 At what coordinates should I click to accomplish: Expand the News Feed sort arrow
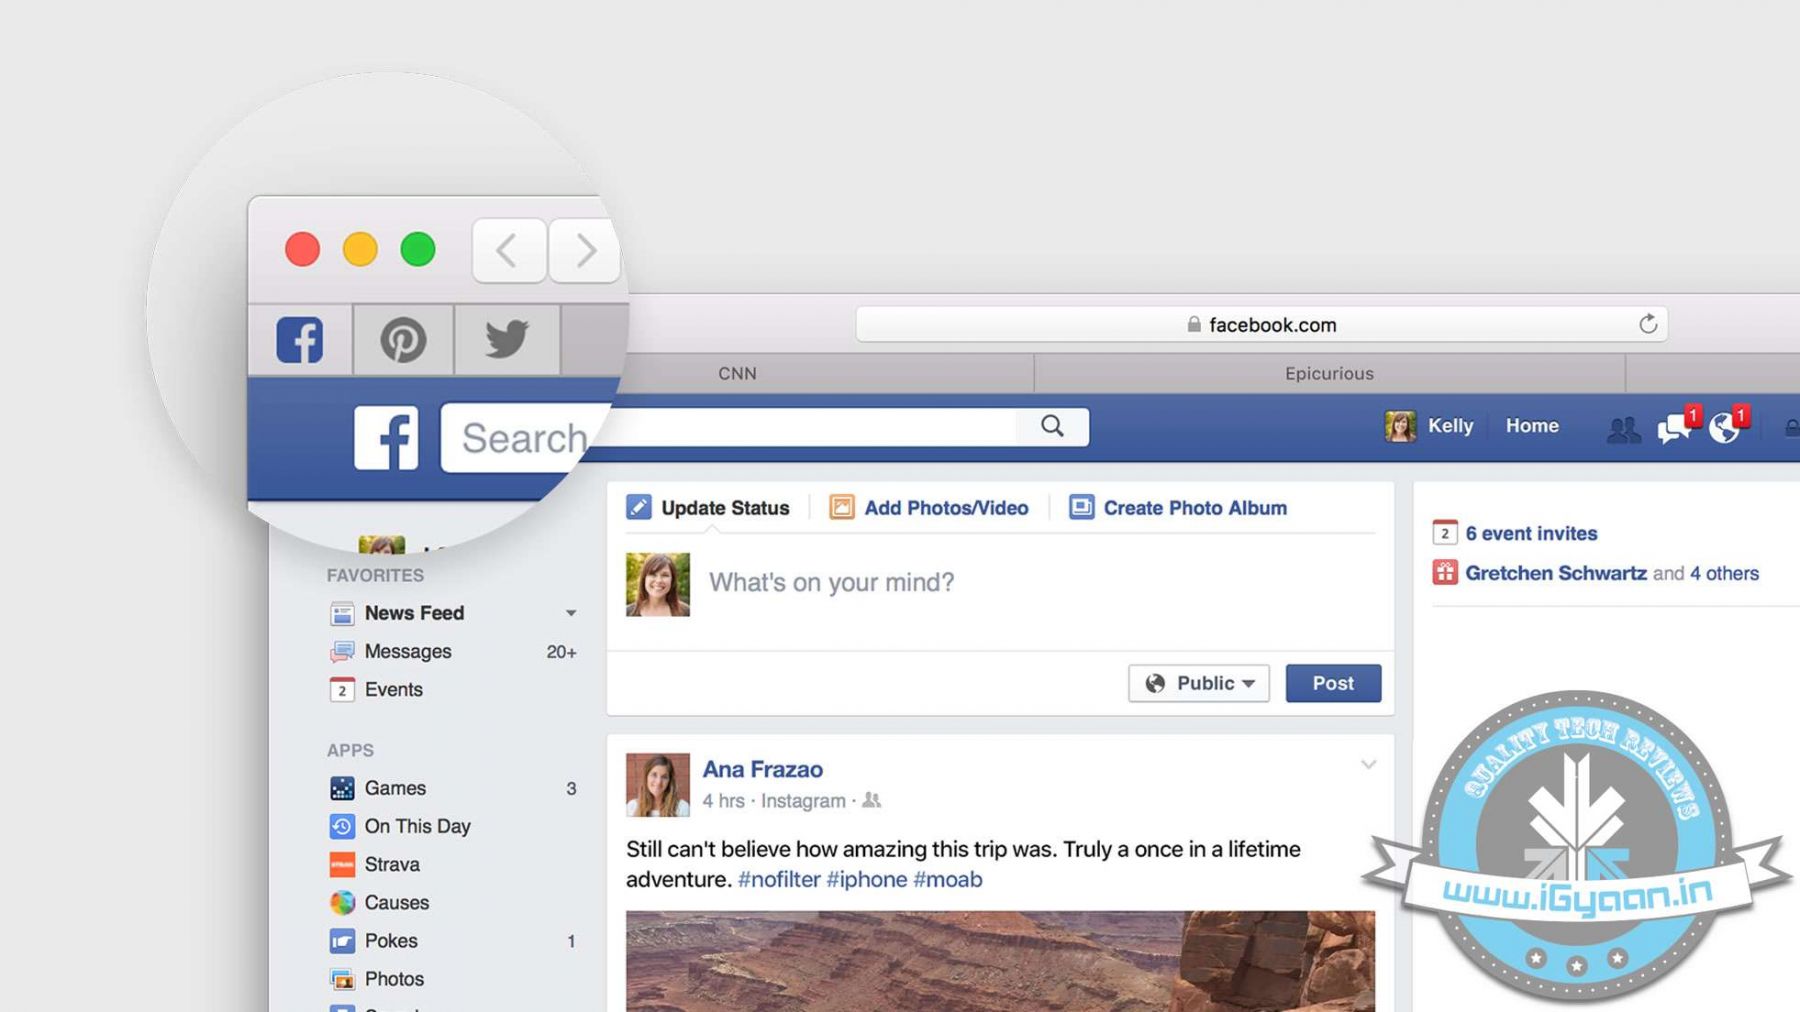point(571,613)
